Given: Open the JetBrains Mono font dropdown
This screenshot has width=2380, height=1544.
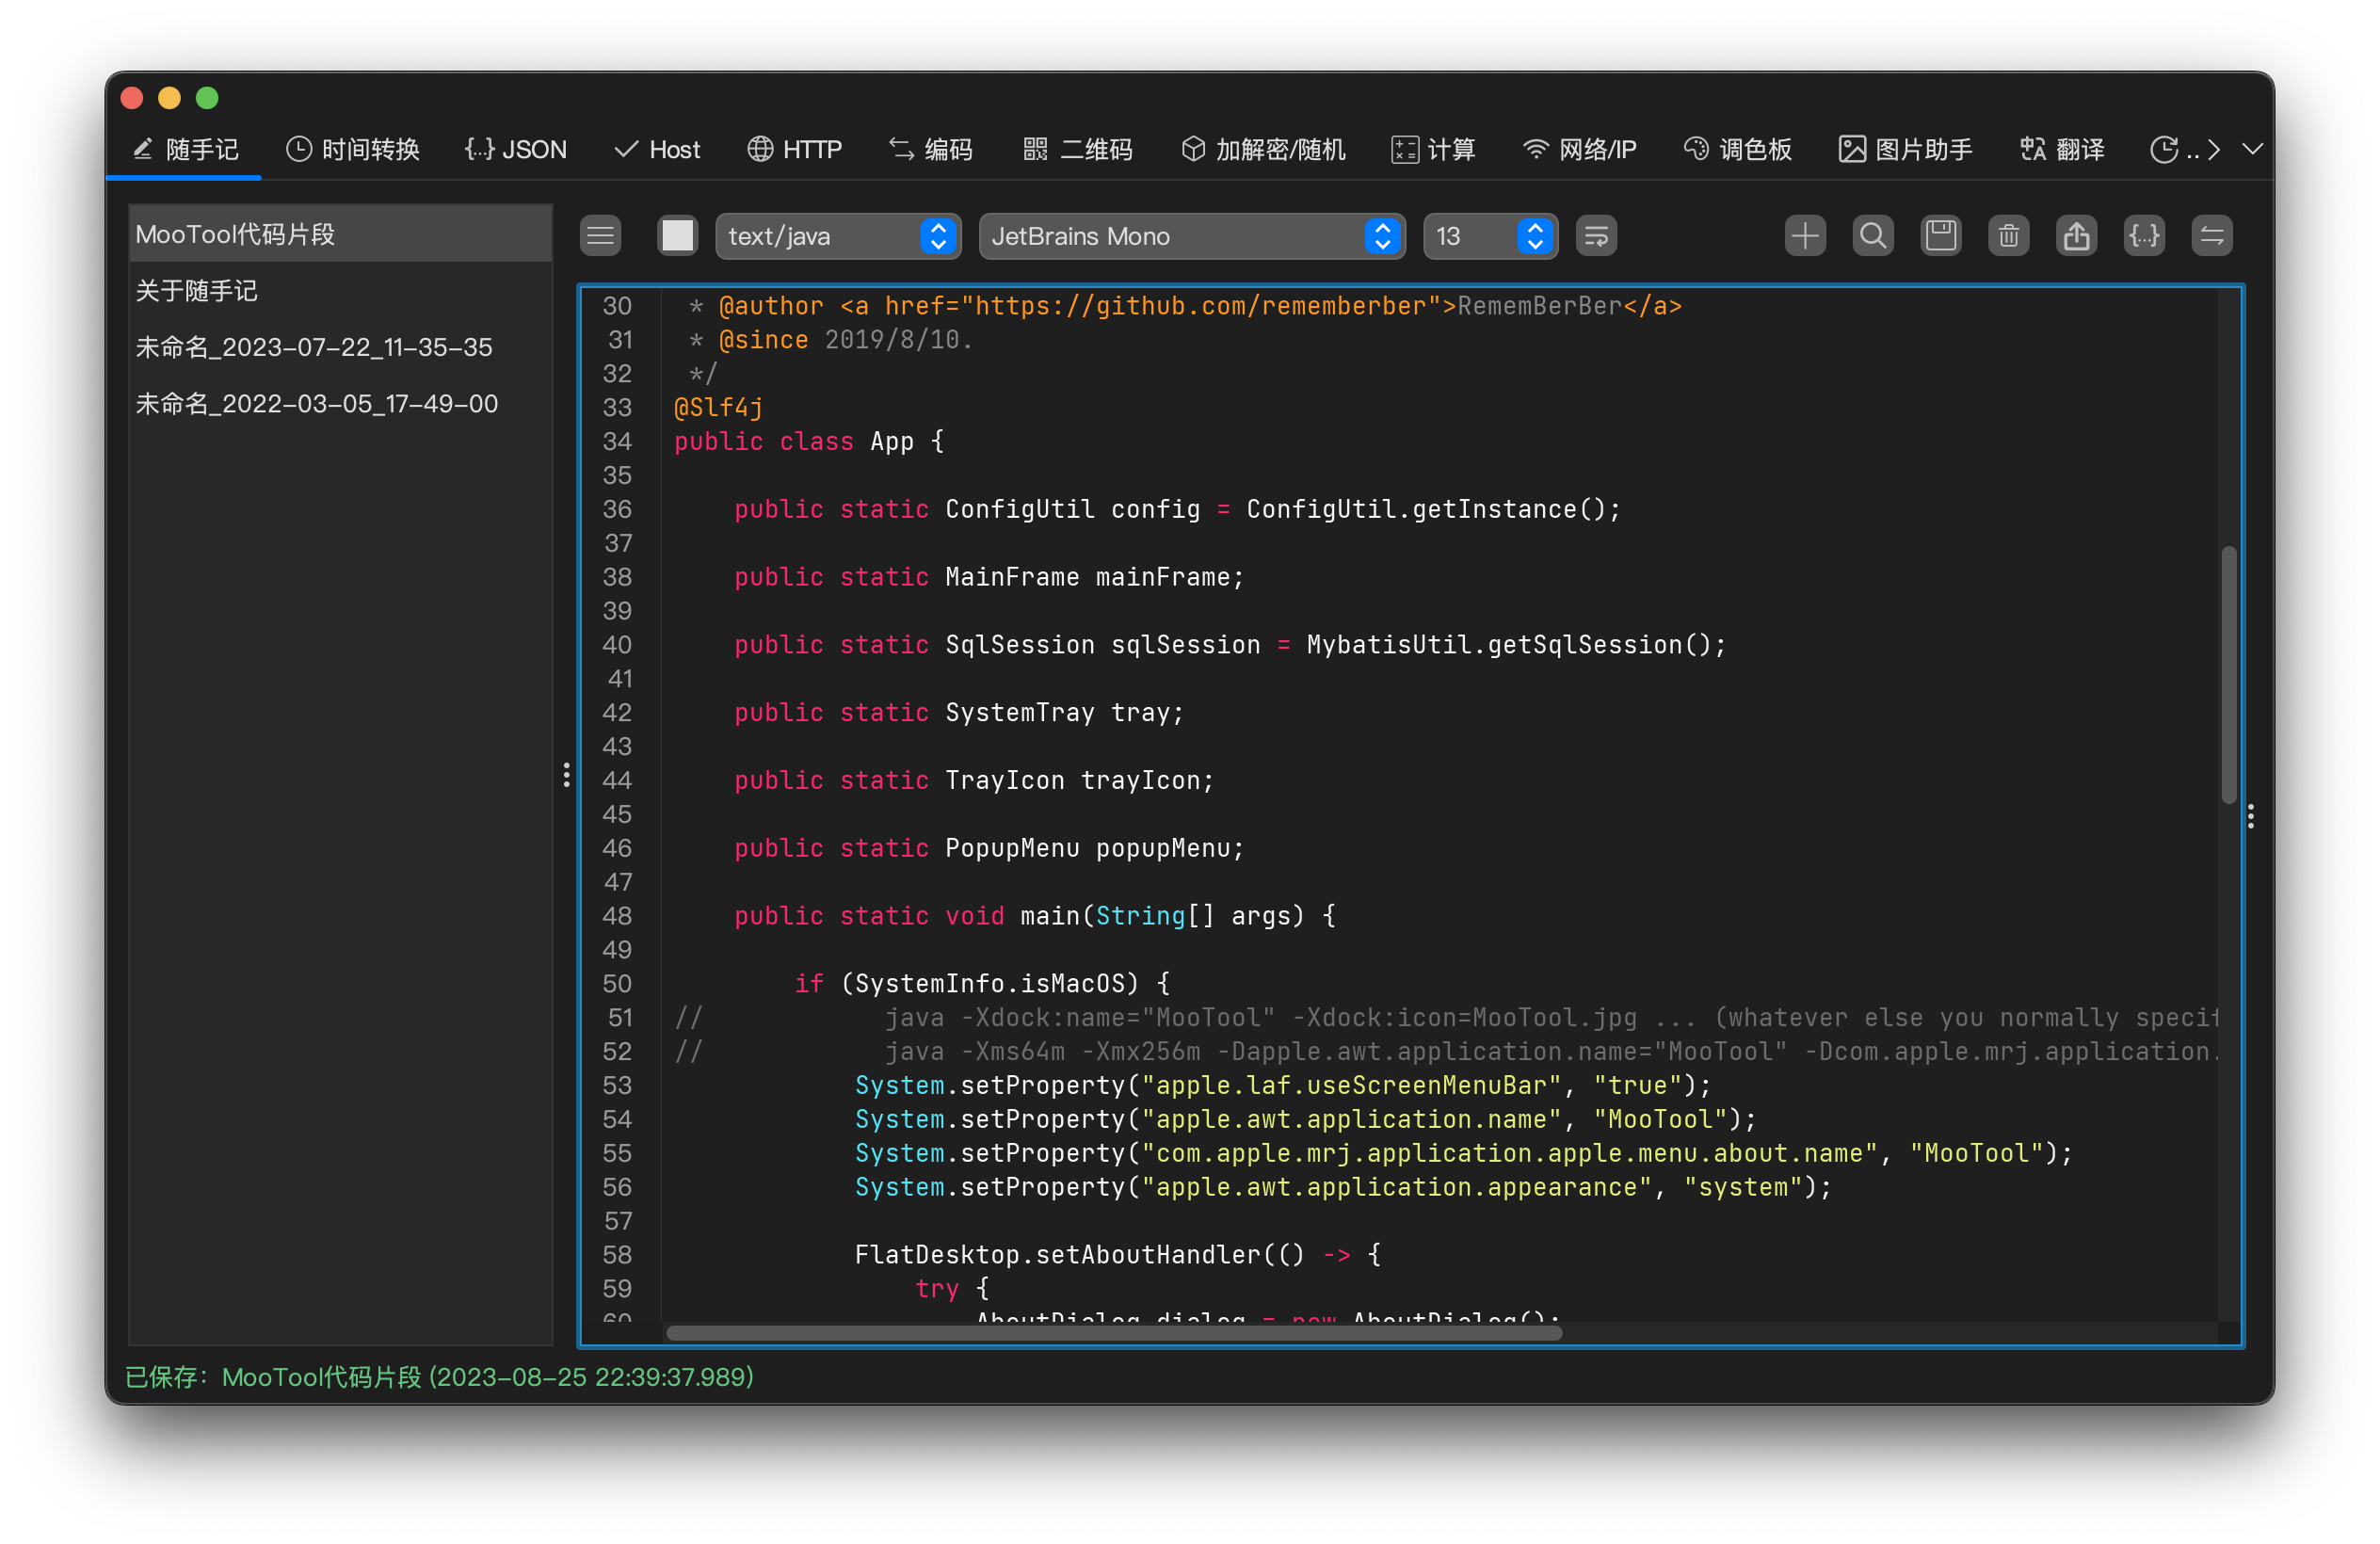Looking at the screenshot, I should click(x=1190, y=236).
